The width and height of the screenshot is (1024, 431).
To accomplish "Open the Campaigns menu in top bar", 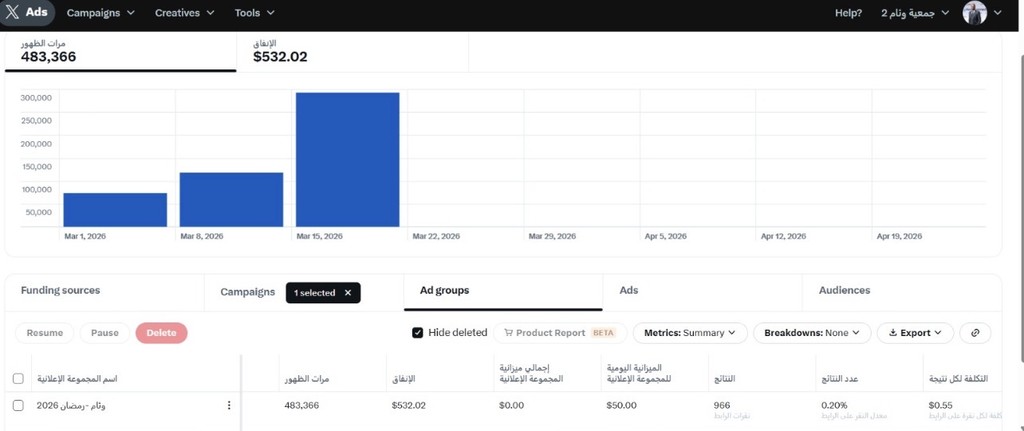I will (x=106, y=13).
